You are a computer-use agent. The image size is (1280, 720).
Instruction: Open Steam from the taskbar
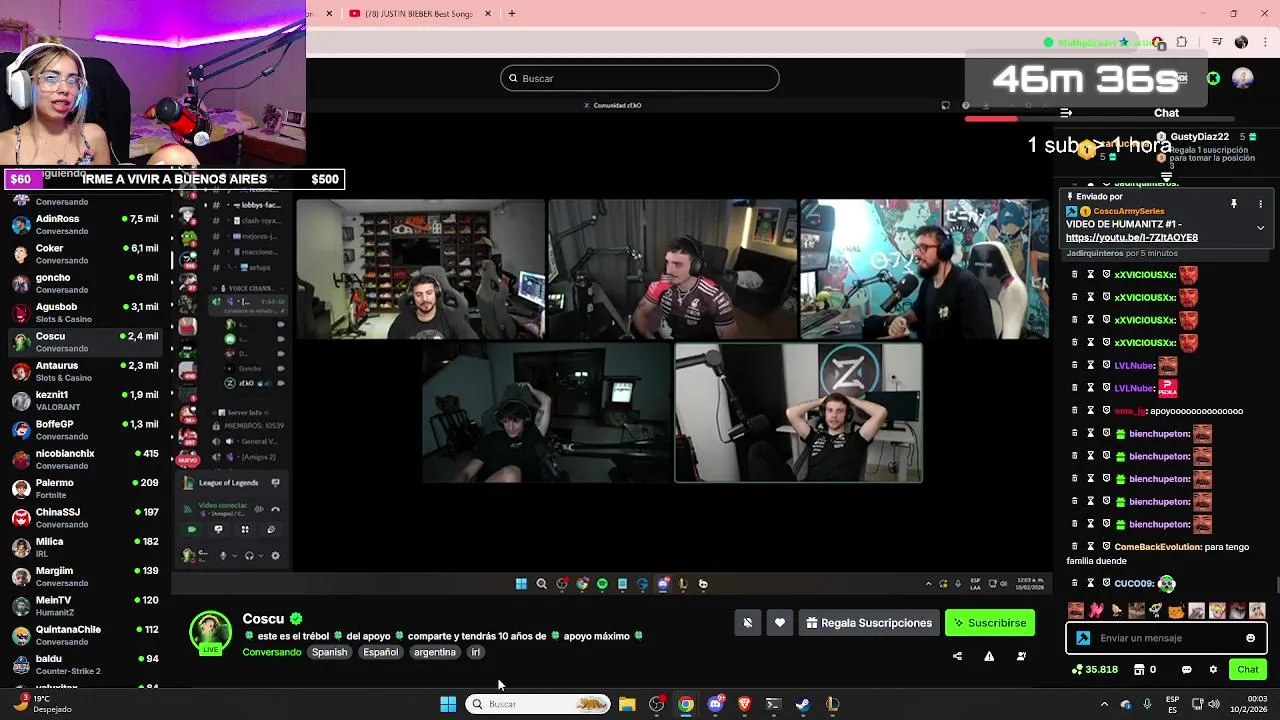803,704
